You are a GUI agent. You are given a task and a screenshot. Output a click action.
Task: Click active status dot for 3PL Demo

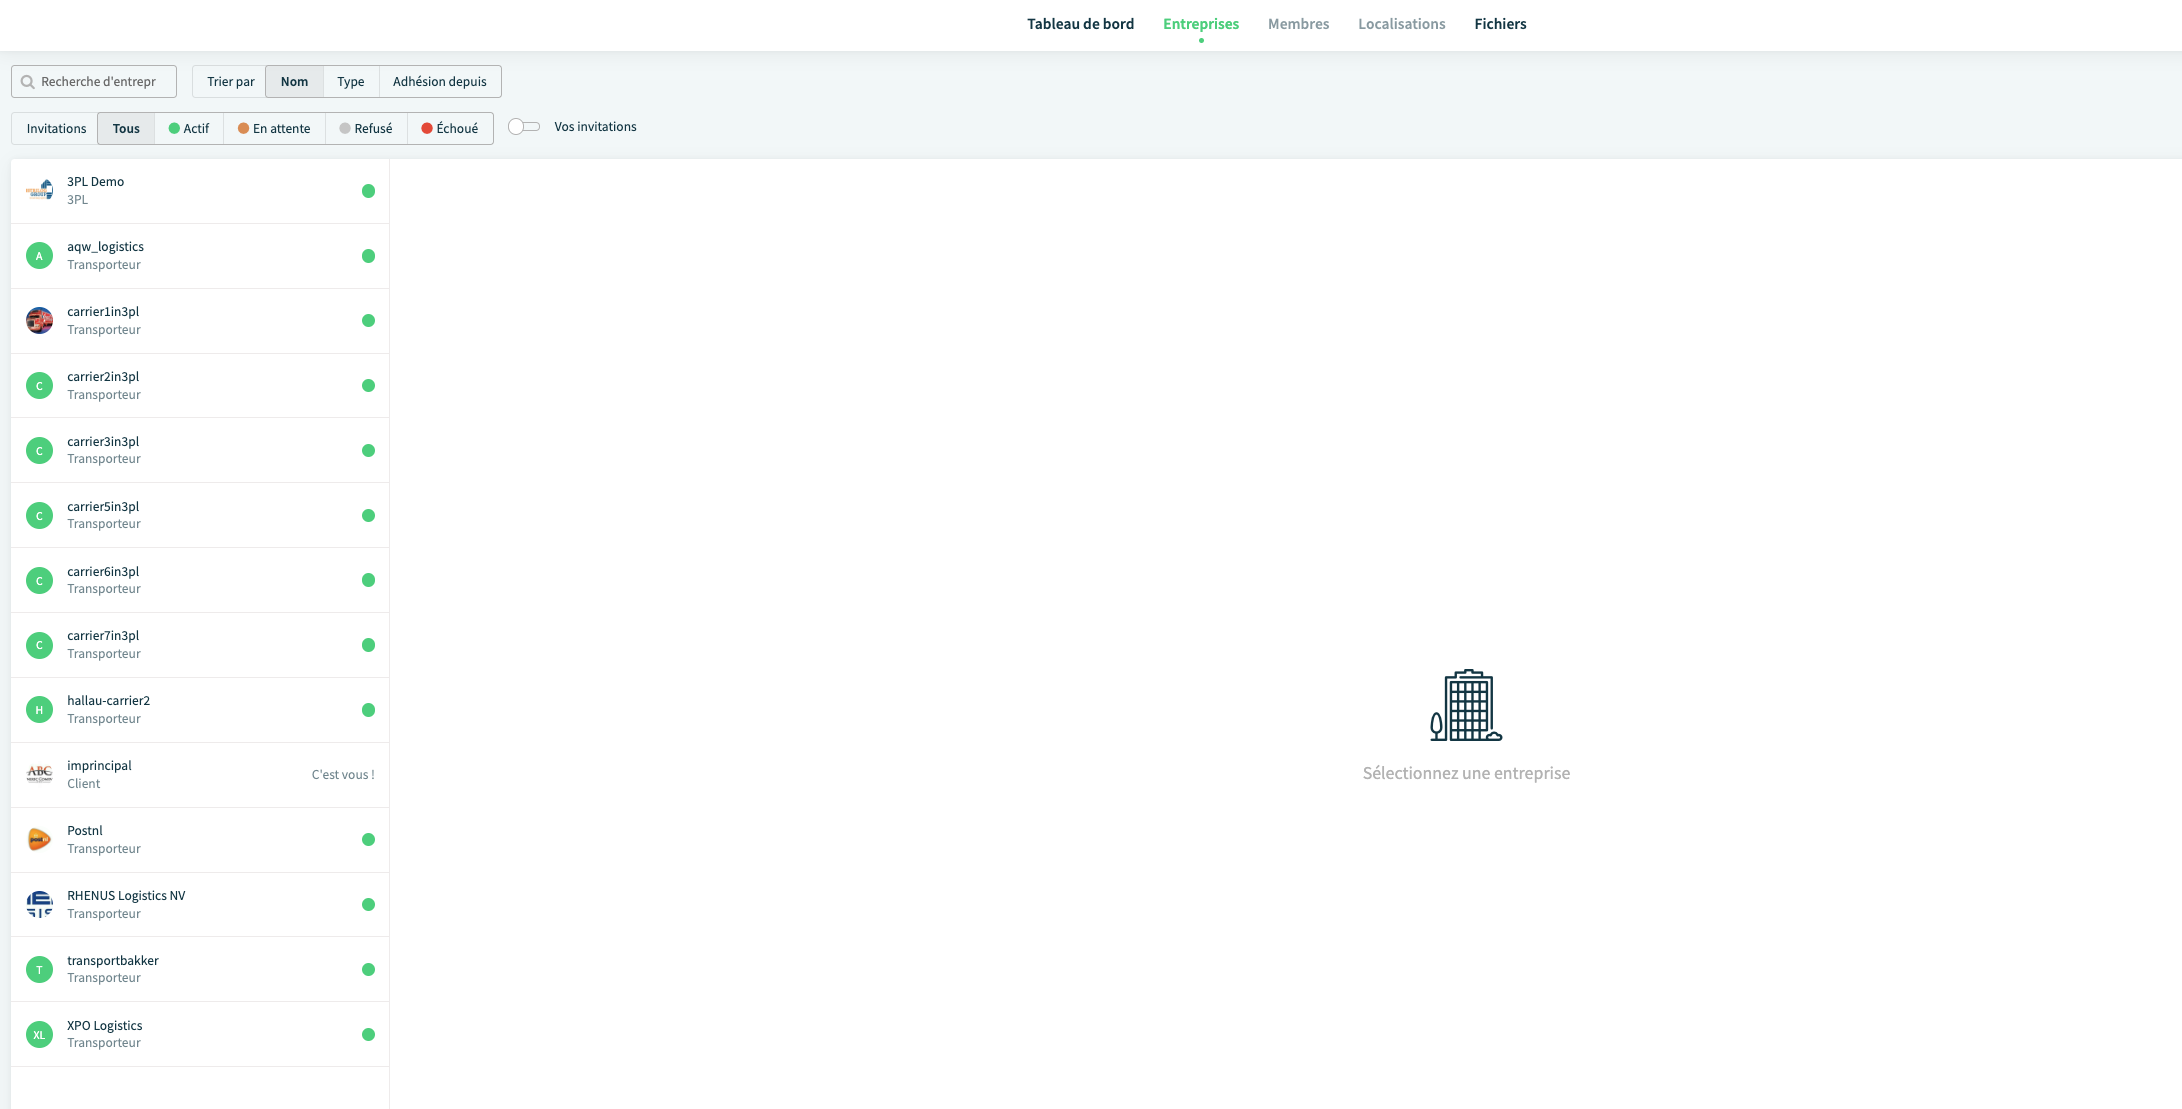pyautogui.click(x=368, y=191)
